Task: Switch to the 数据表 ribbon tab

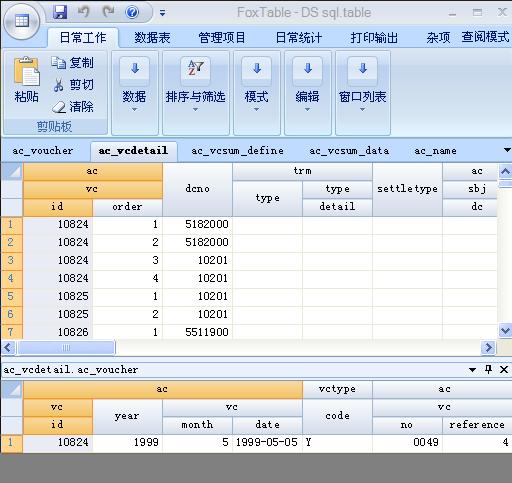Action: click(152, 37)
